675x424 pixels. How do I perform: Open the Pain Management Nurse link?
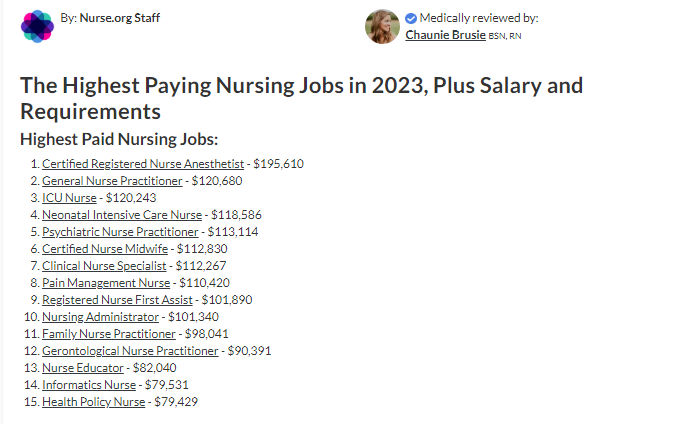(x=106, y=283)
